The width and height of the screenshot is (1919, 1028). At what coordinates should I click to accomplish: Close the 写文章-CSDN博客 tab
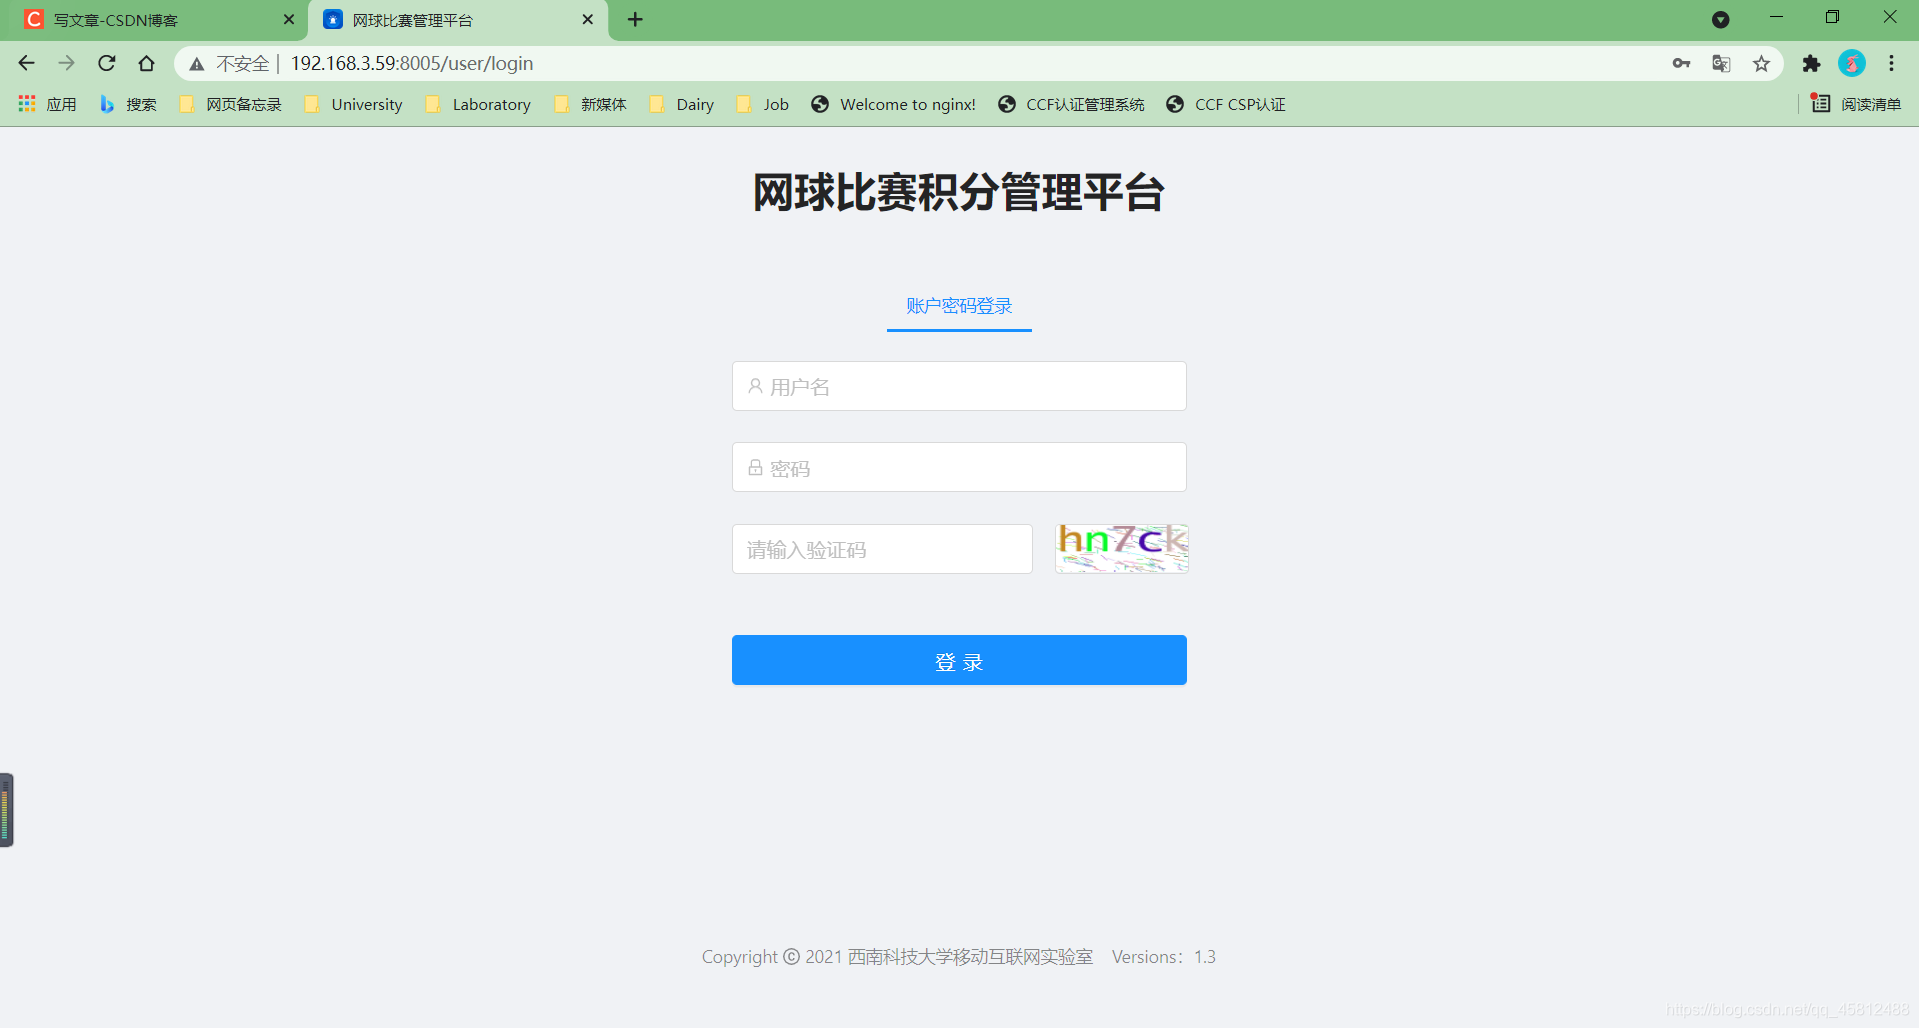[289, 19]
